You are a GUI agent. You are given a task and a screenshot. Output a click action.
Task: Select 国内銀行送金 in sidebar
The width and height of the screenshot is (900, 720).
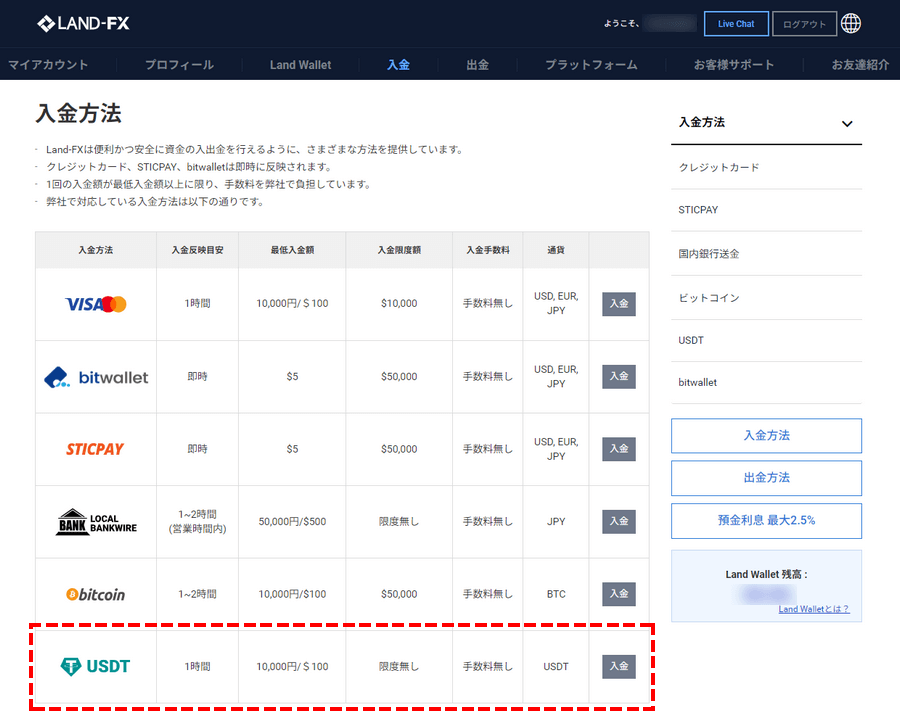pos(766,254)
